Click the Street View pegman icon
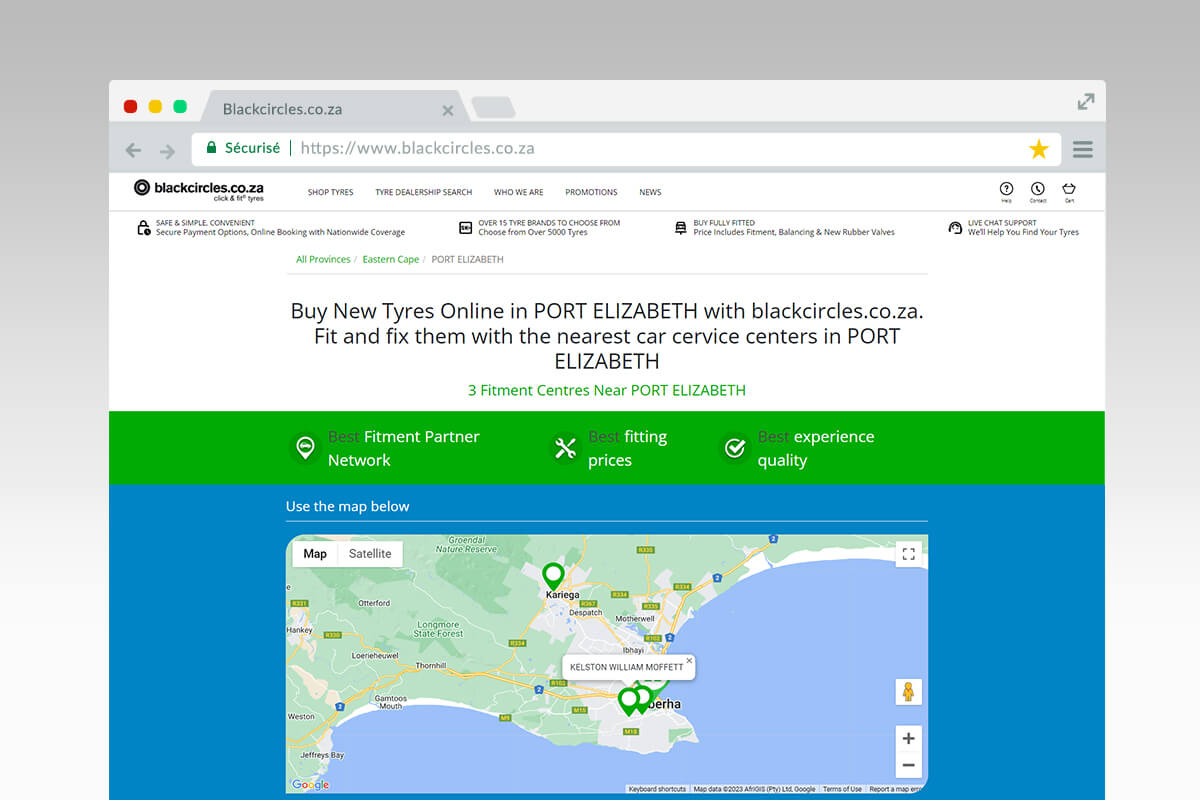The image size is (1200, 800). click(x=908, y=692)
